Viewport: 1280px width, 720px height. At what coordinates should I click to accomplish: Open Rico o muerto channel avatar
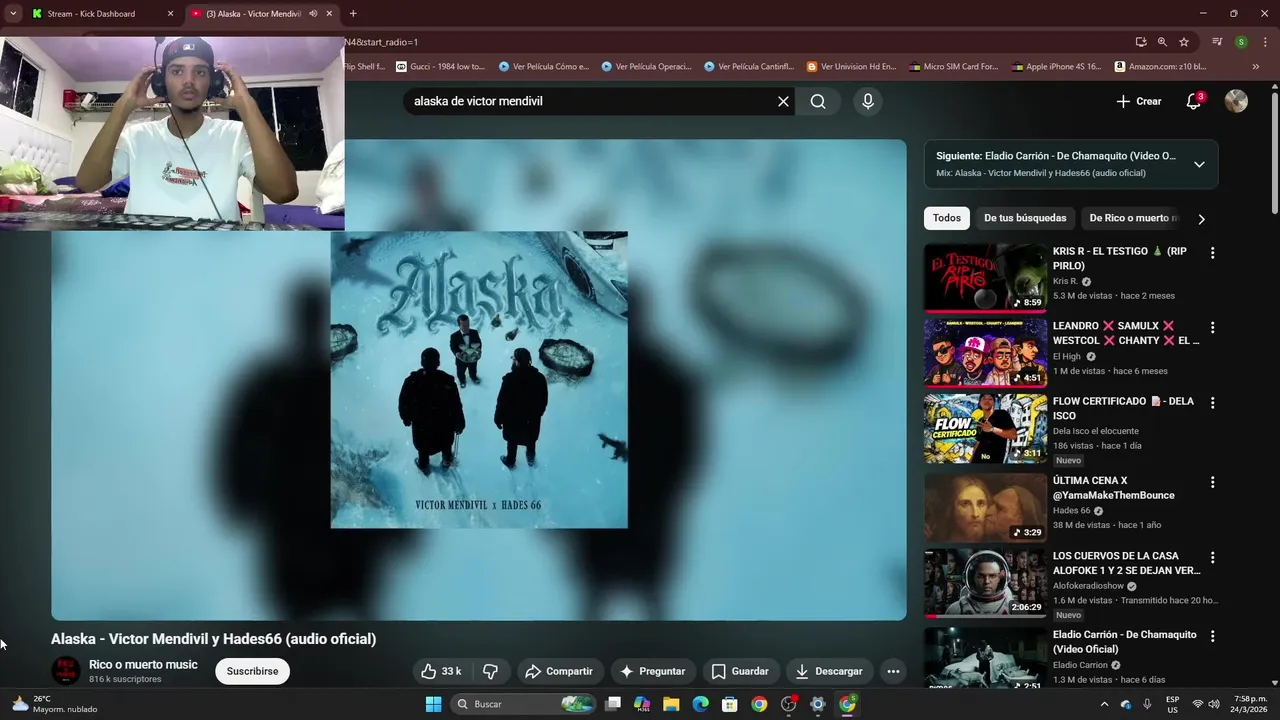[66, 671]
